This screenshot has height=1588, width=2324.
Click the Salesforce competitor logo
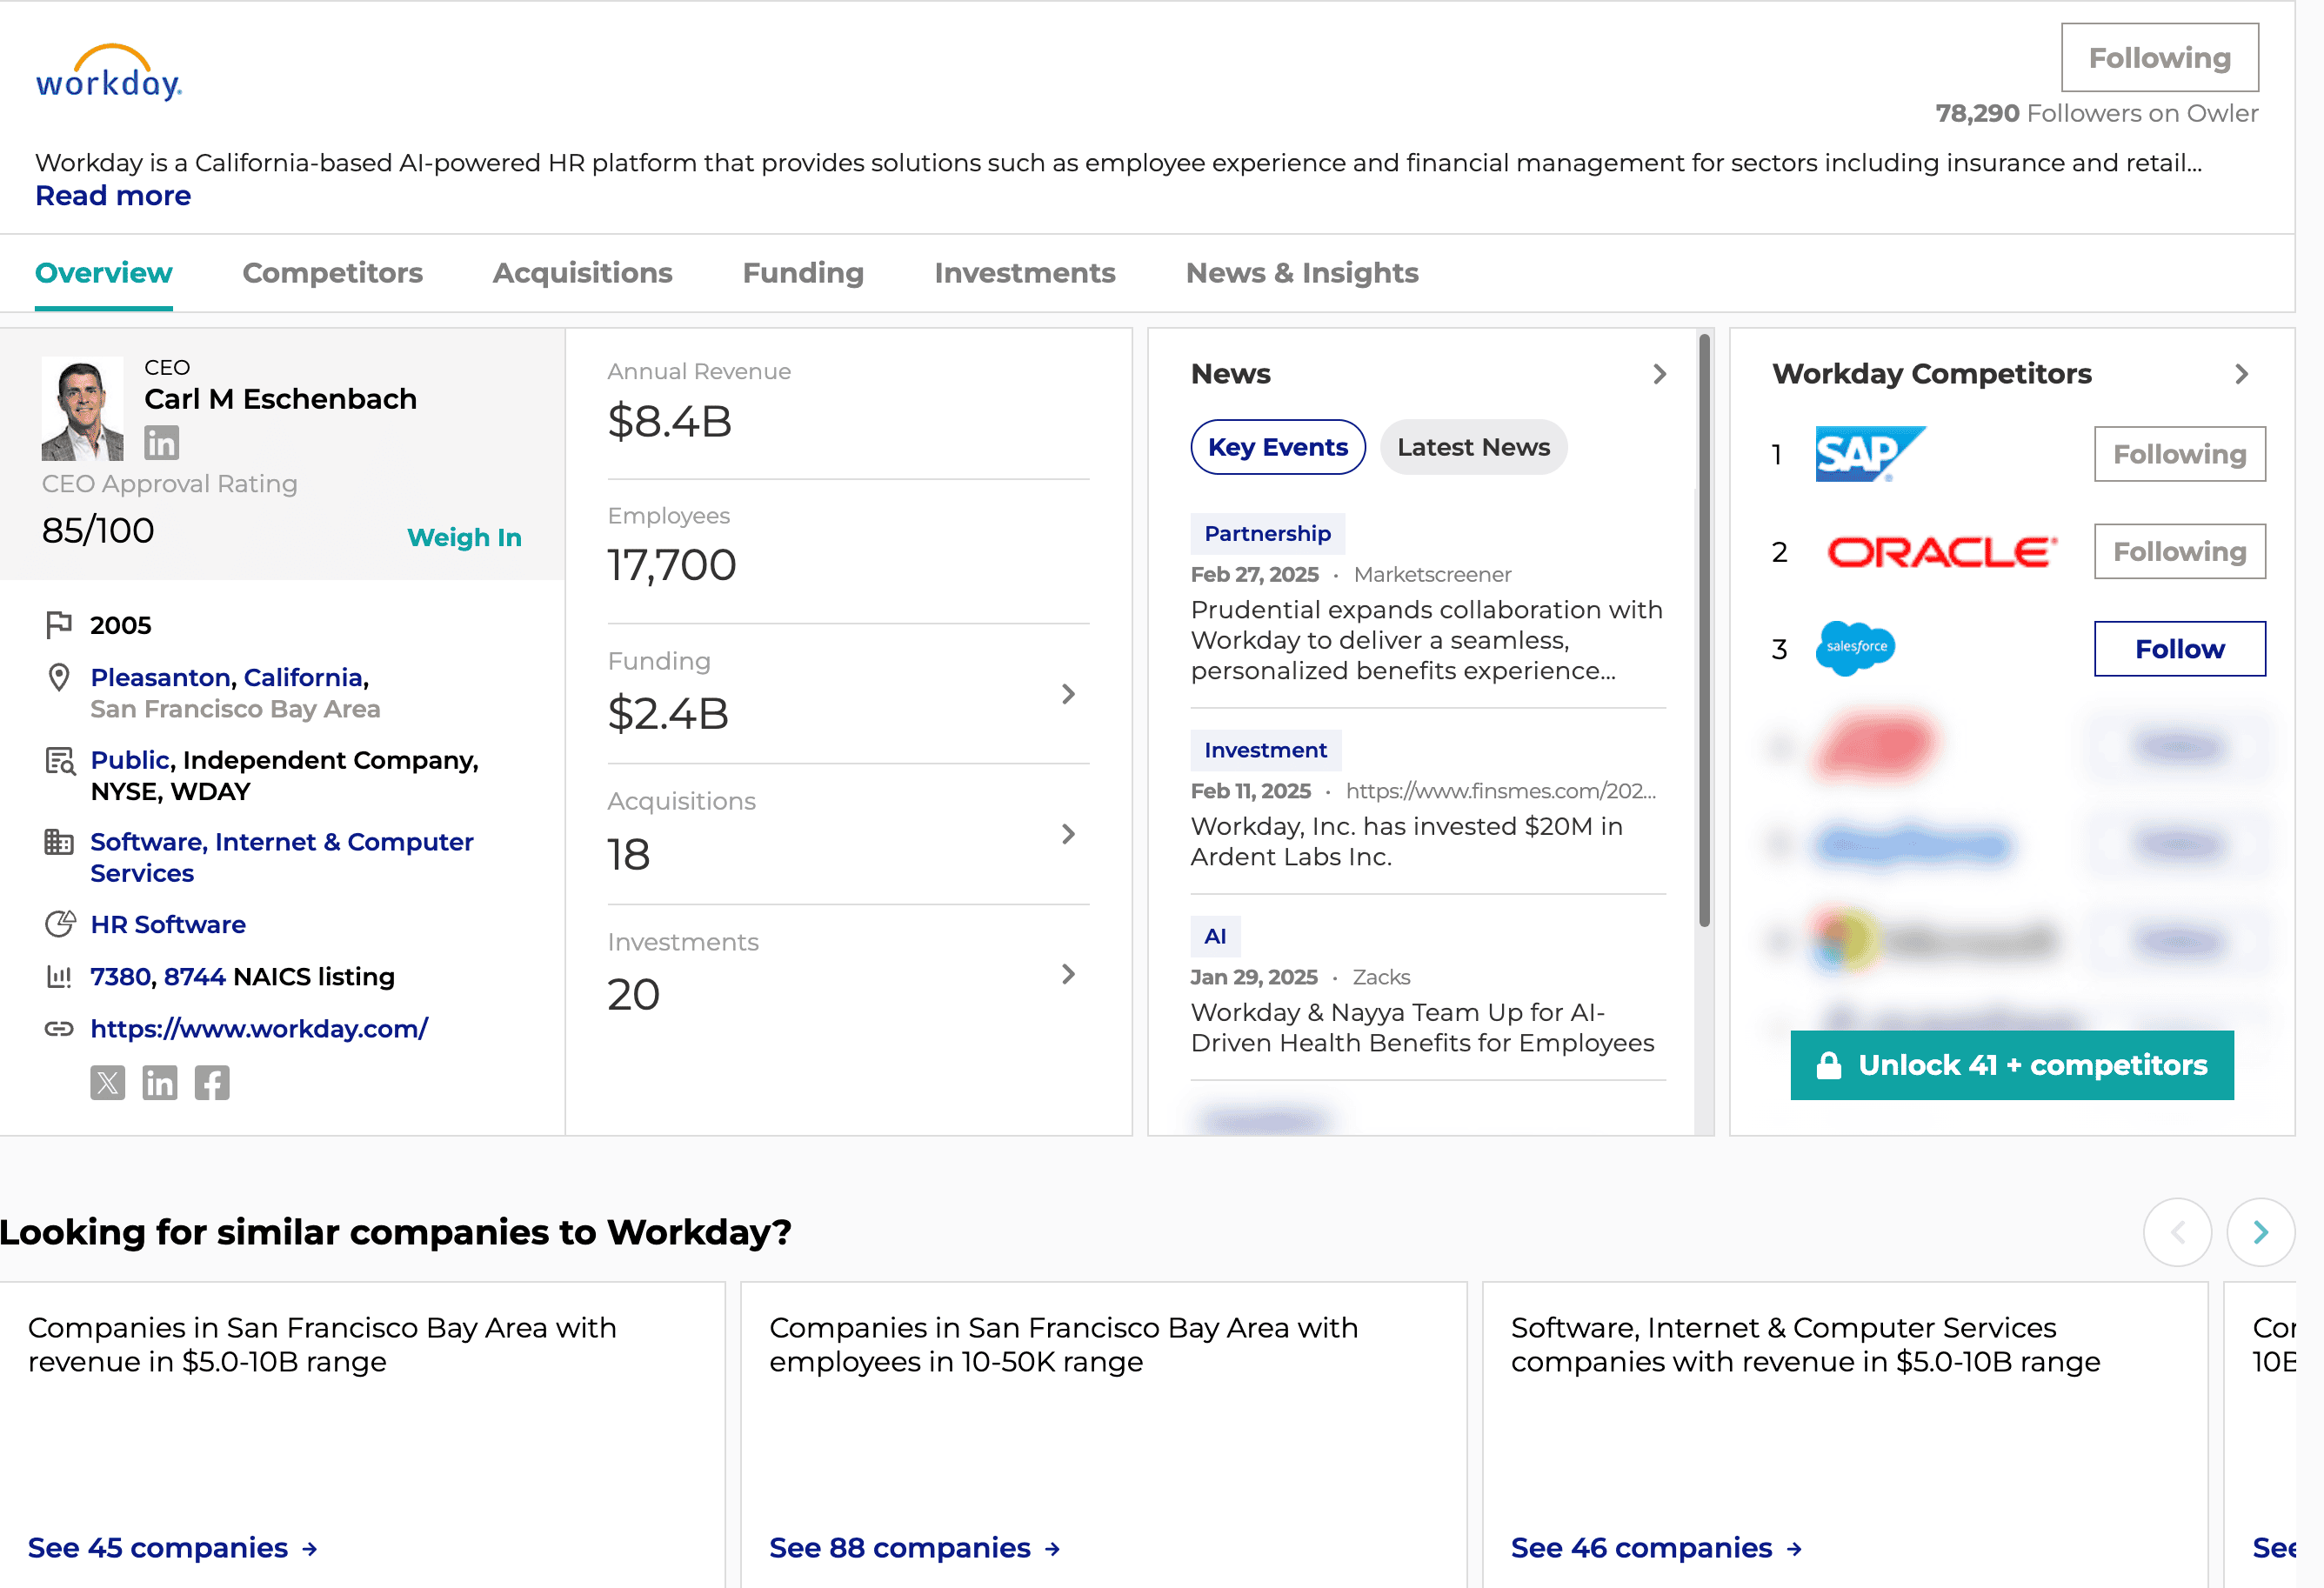pyautogui.click(x=1856, y=648)
